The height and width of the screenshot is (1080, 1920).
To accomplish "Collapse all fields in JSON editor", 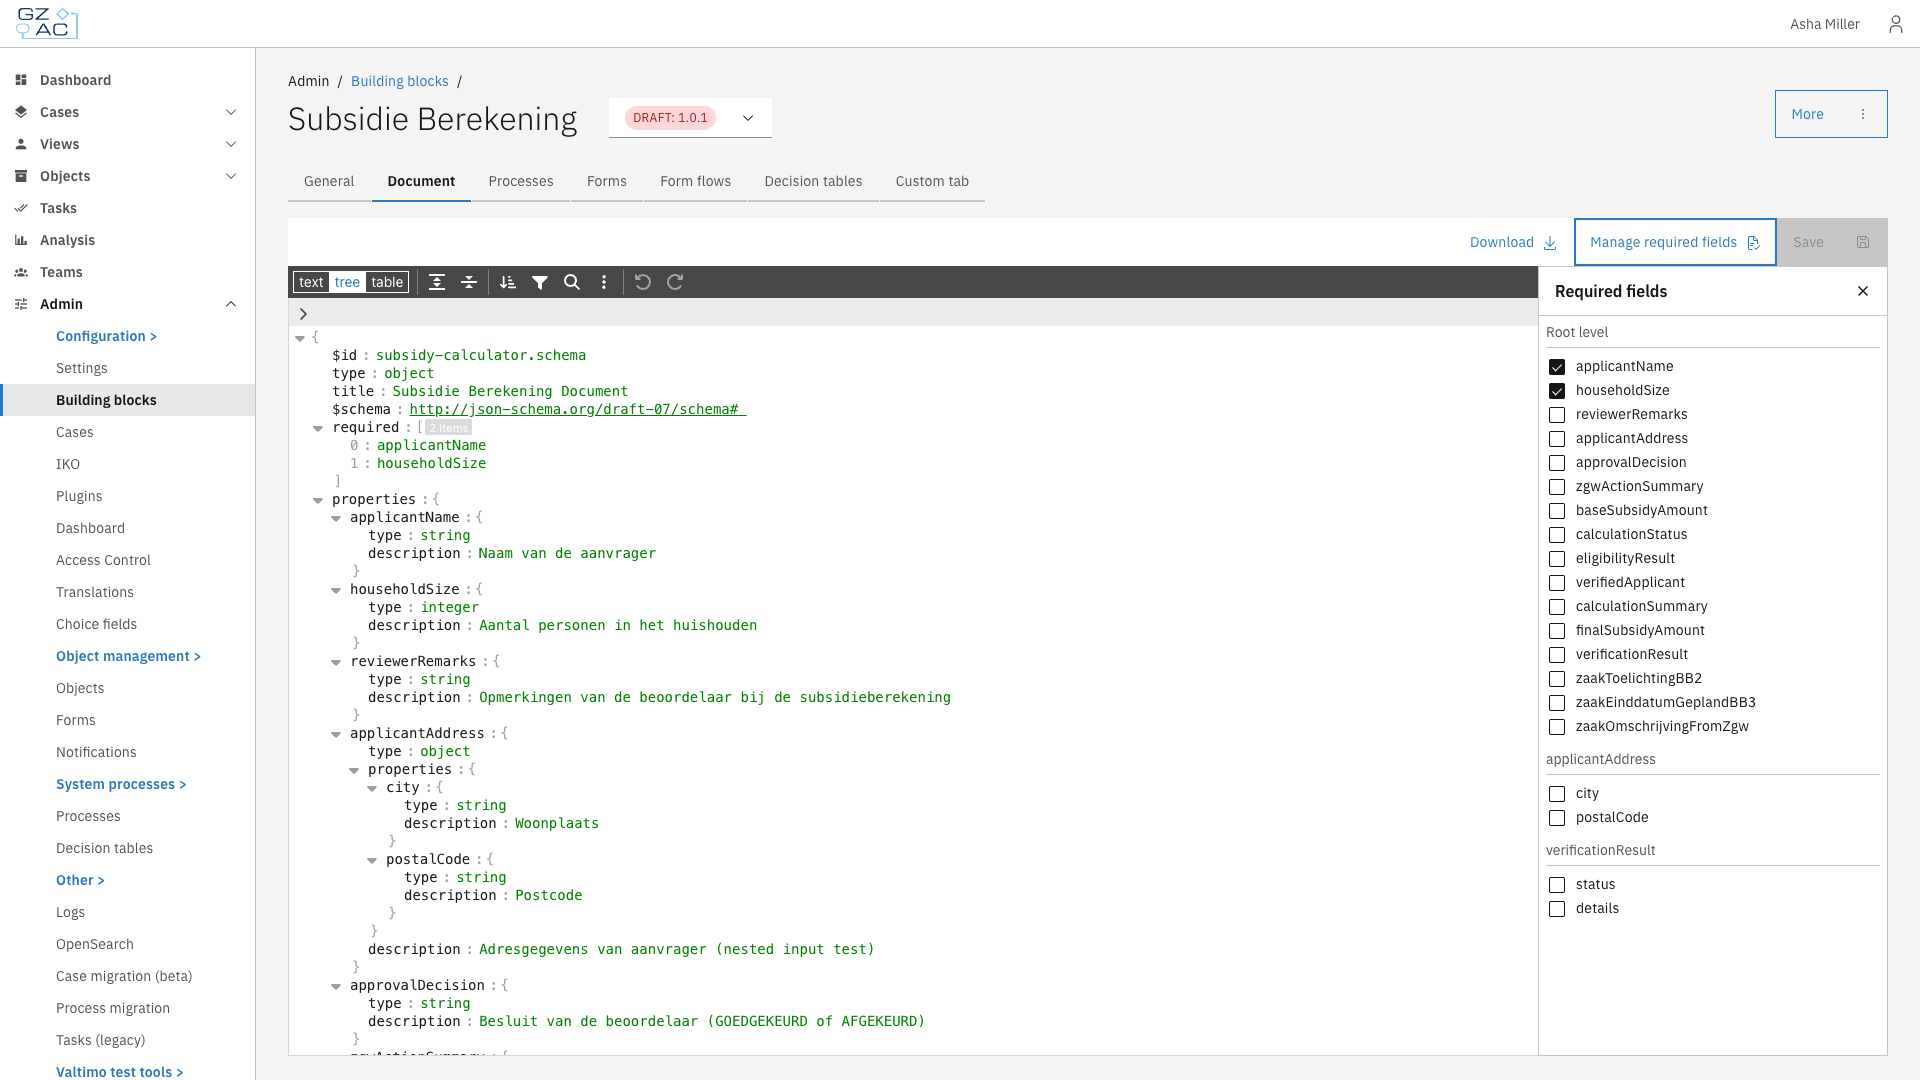I will [x=469, y=282].
